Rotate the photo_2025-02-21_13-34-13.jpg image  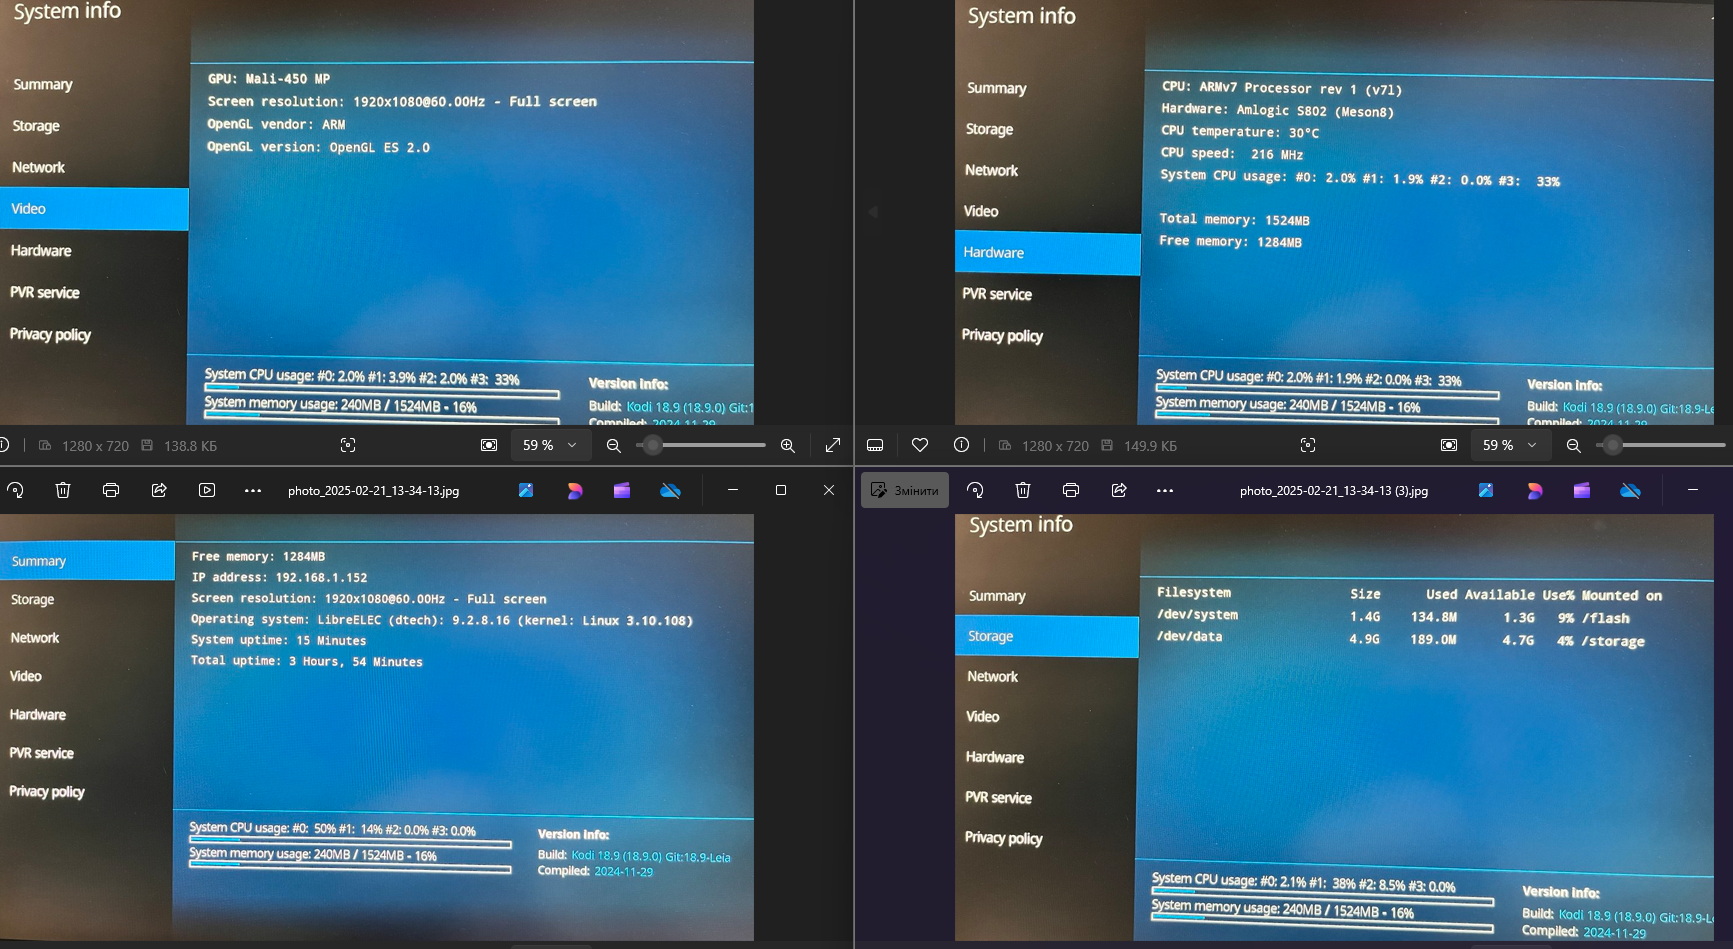15,490
